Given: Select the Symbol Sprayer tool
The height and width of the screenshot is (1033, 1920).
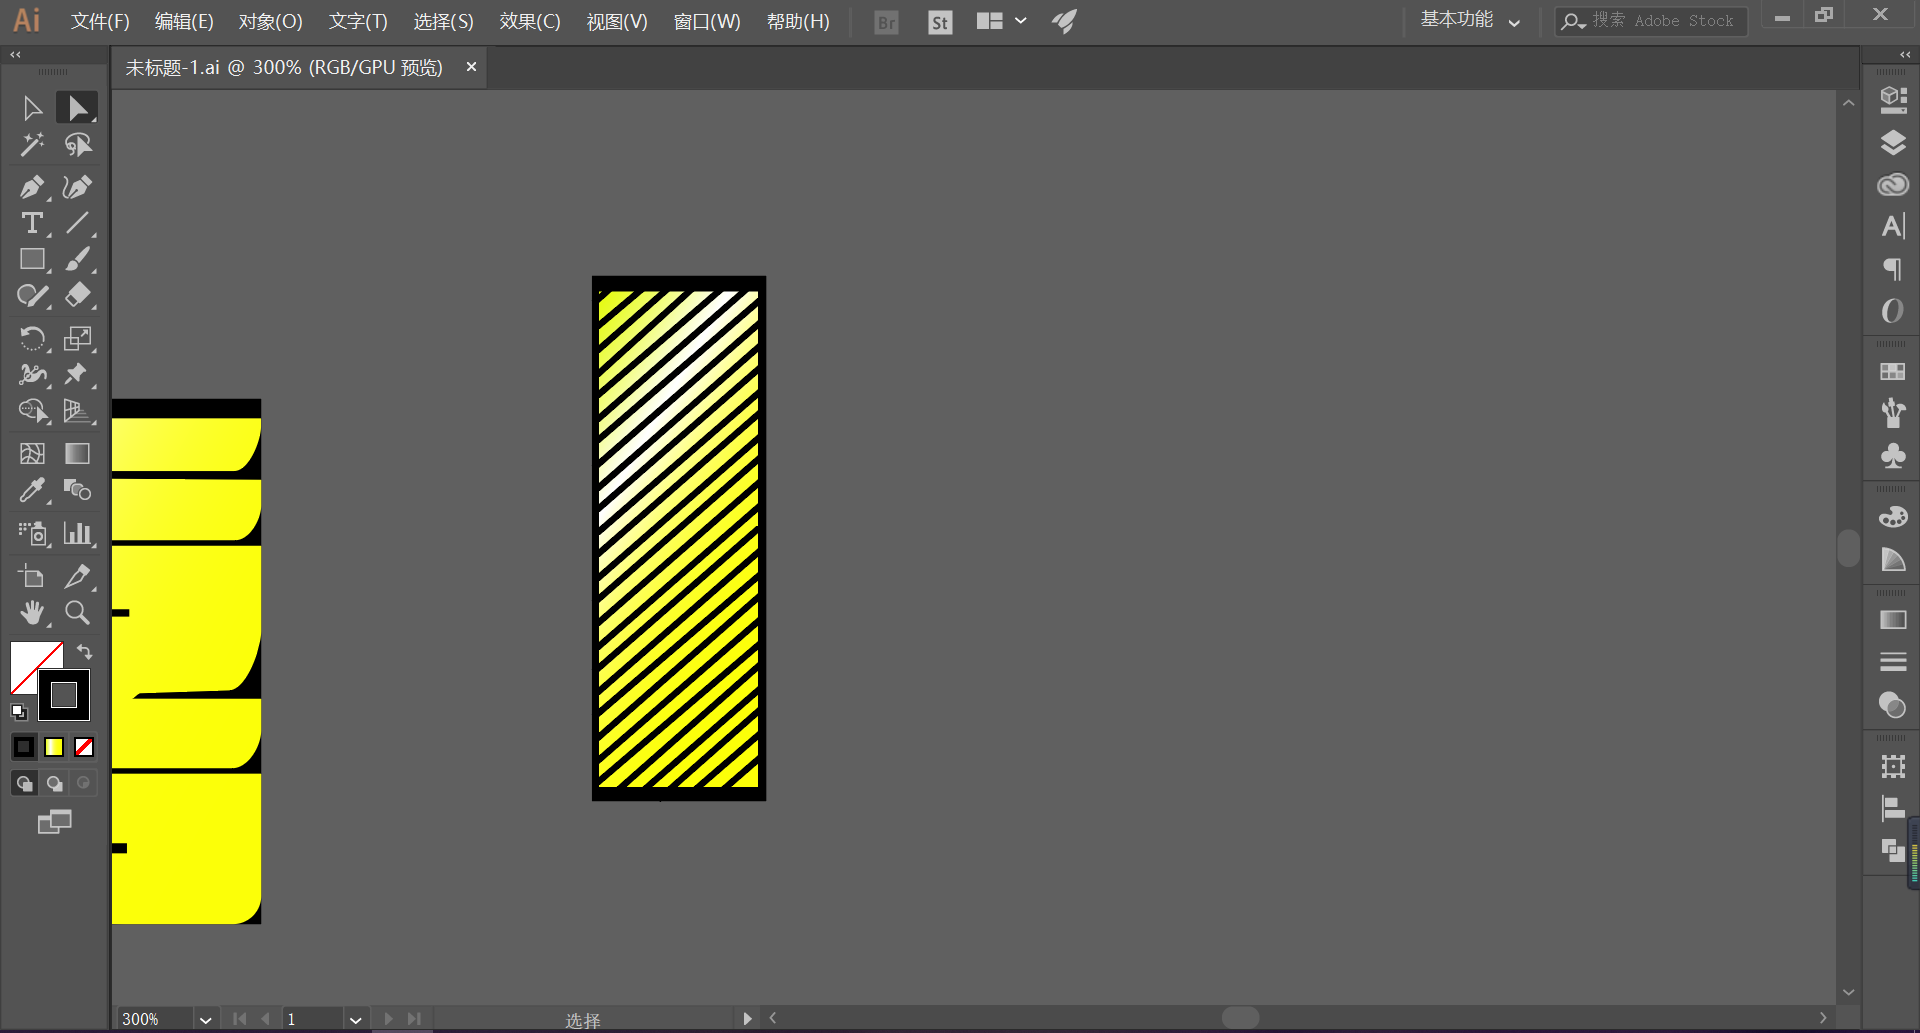Looking at the screenshot, I should coord(32,533).
